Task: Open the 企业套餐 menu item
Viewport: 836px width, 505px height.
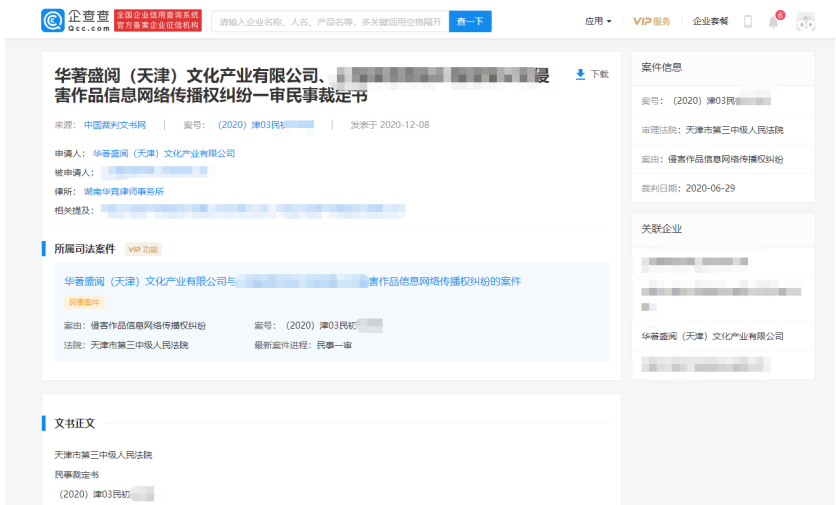Action: point(710,21)
